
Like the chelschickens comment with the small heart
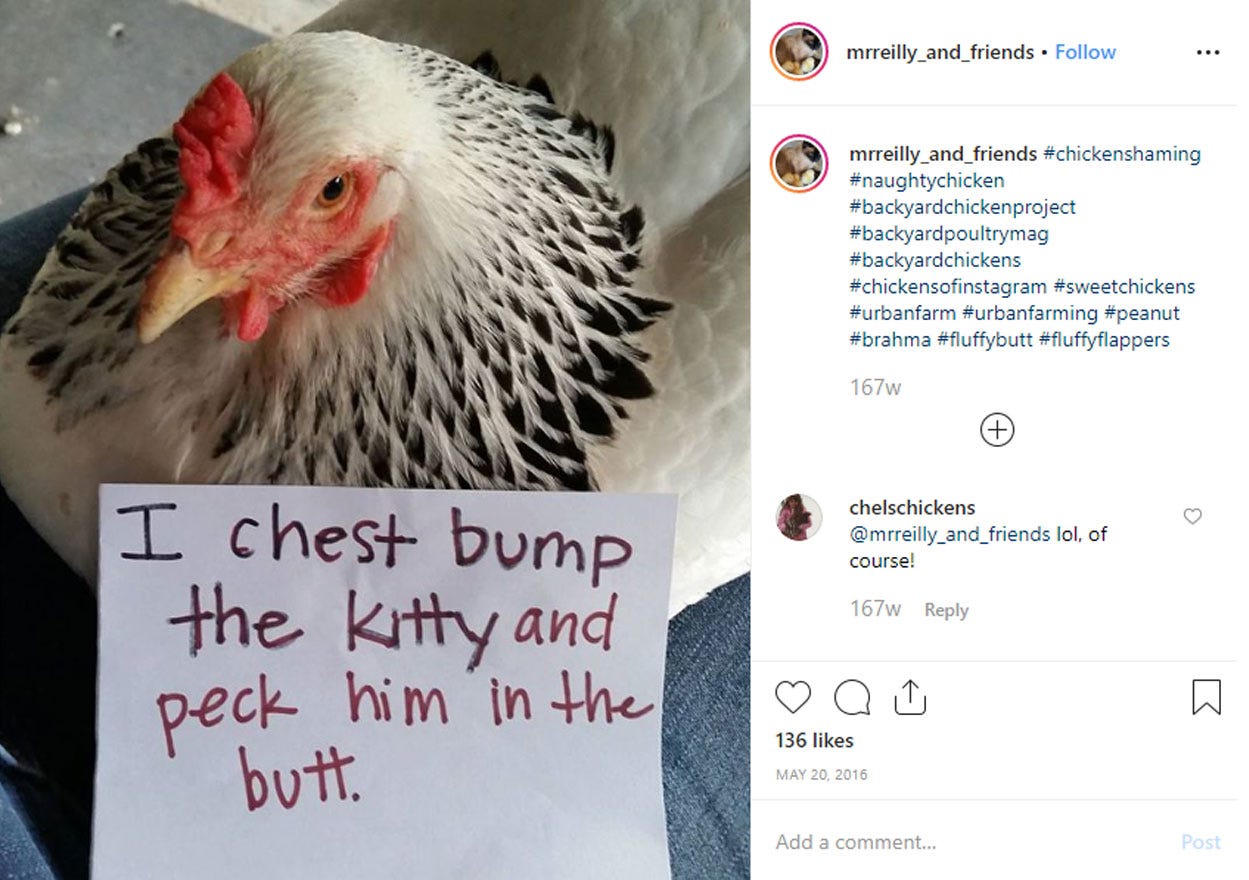[x=1192, y=516]
